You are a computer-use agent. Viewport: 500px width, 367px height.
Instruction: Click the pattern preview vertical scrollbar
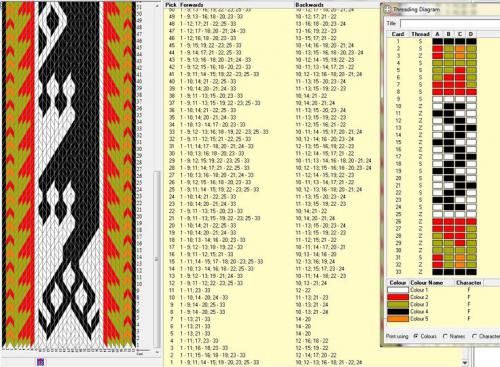157,178
